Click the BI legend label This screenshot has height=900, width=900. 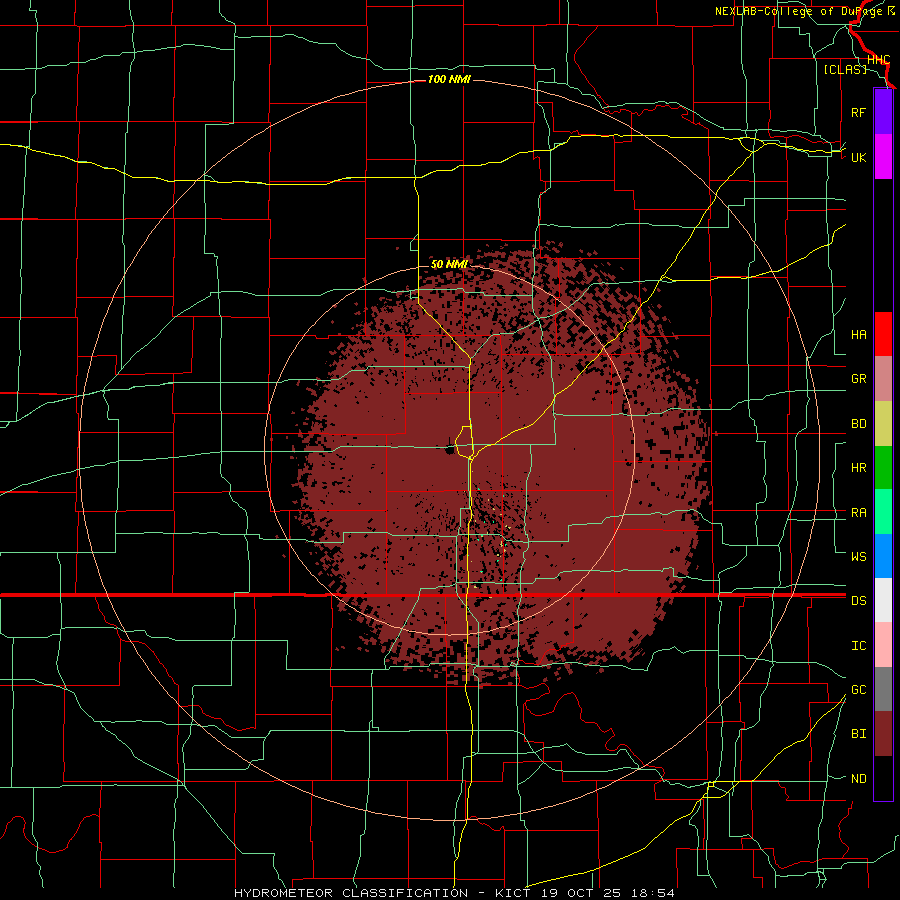[858, 734]
